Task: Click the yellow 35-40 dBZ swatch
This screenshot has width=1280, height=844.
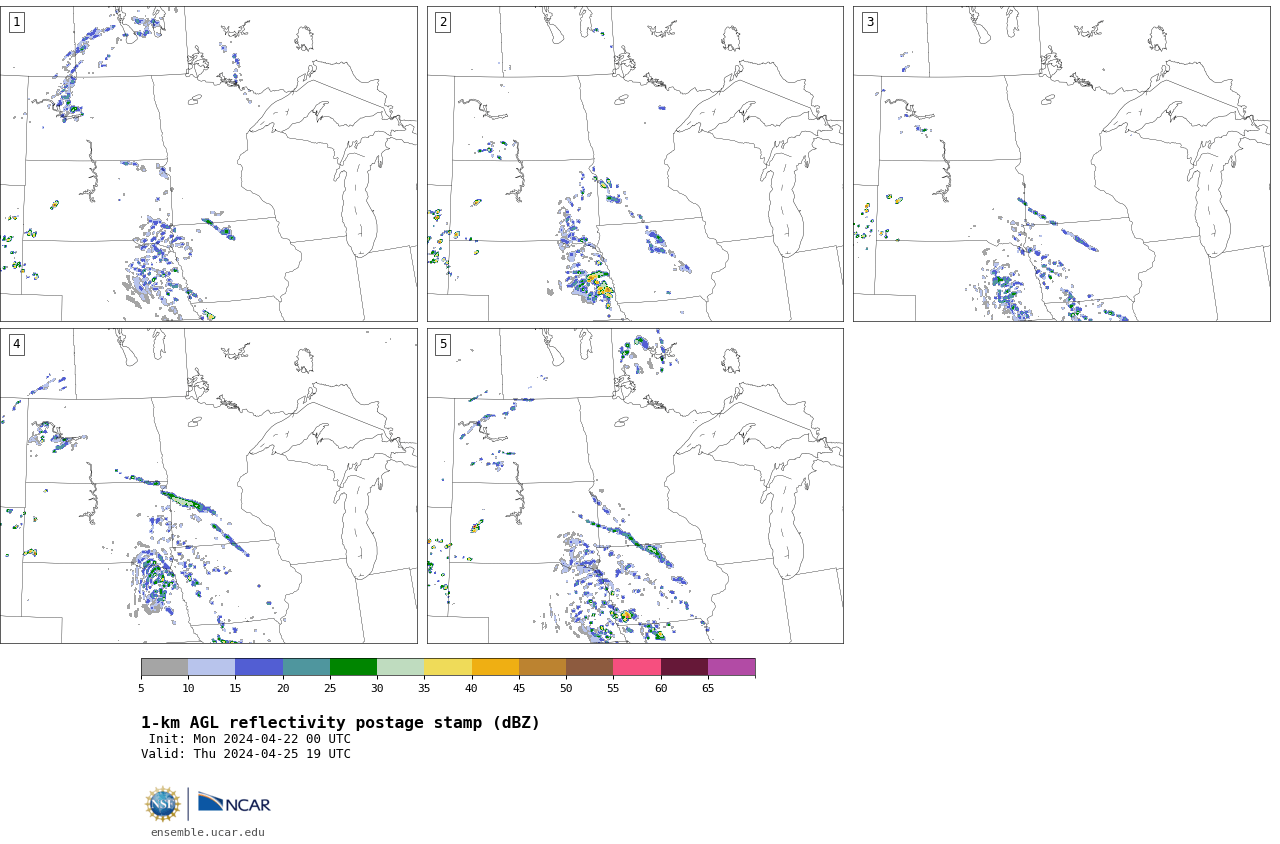Action: tap(448, 667)
